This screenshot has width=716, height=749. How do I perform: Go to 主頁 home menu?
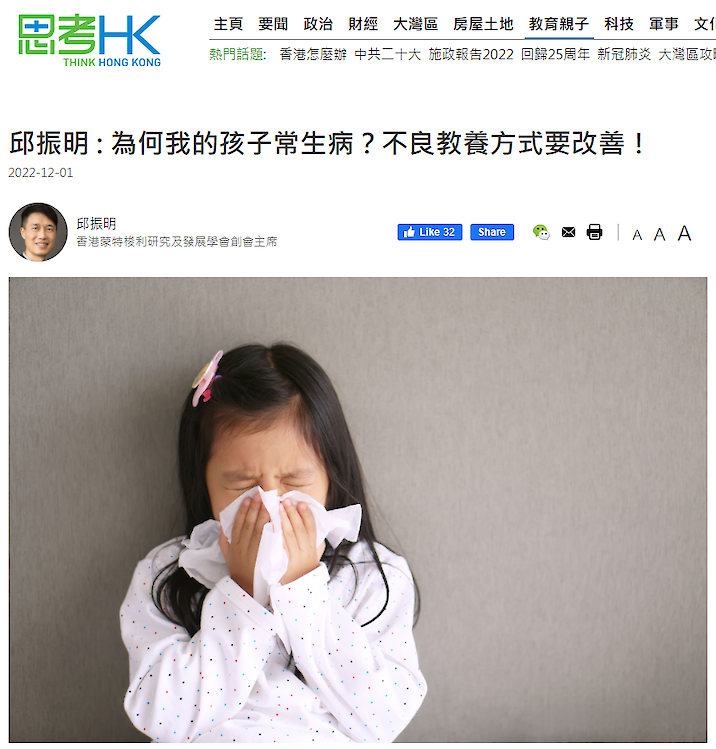tap(228, 24)
